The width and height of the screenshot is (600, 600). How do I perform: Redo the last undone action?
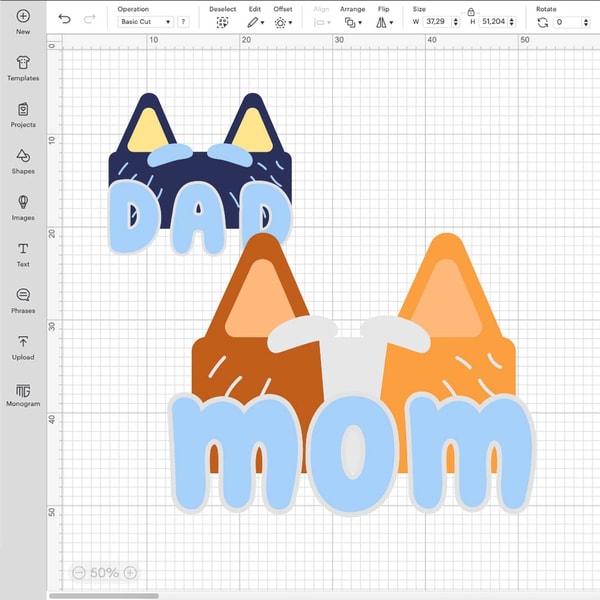coord(90,19)
